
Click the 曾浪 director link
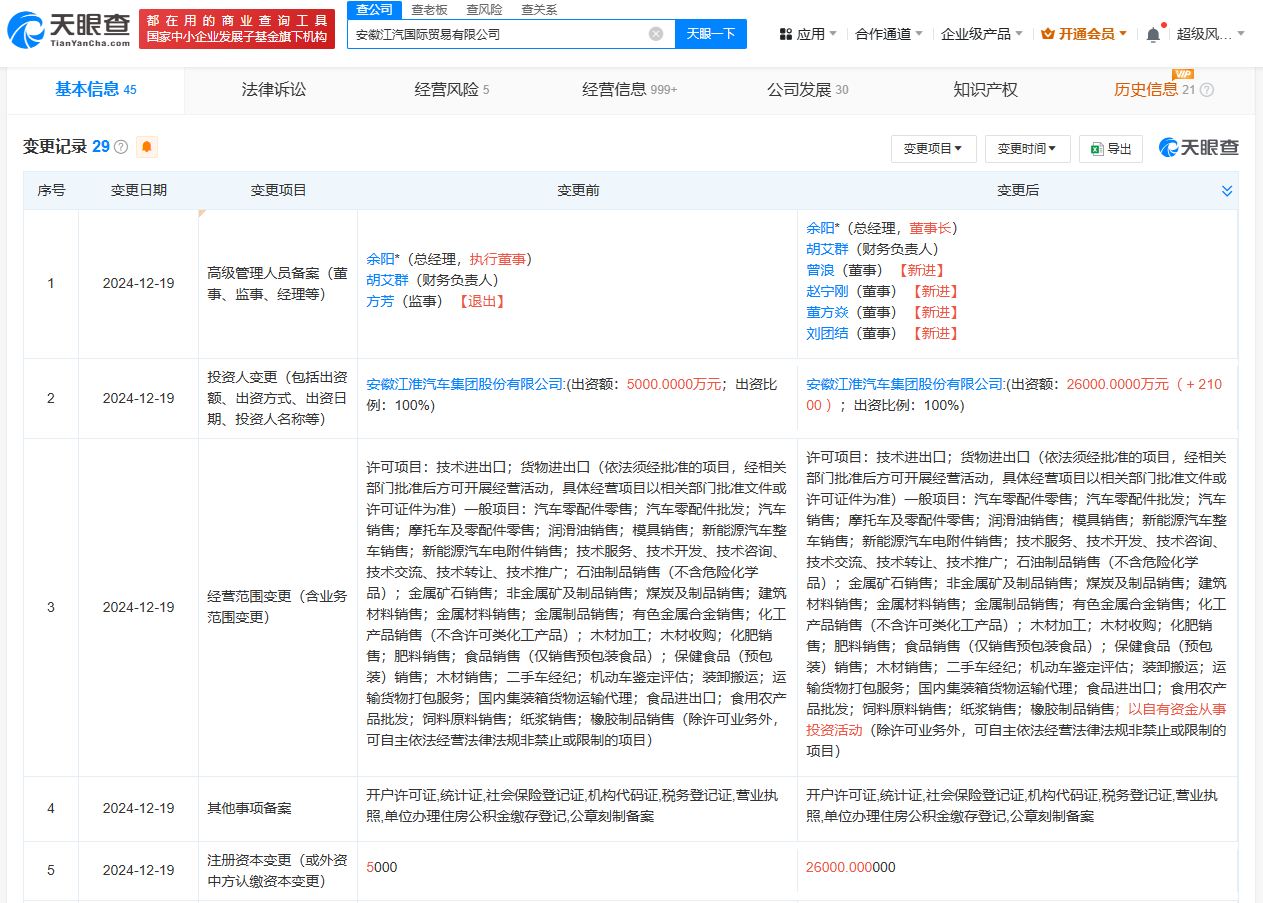tap(820, 270)
